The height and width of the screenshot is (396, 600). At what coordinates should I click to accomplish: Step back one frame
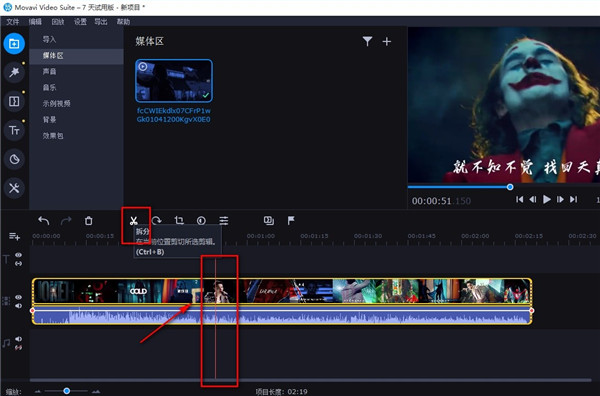coord(533,199)
